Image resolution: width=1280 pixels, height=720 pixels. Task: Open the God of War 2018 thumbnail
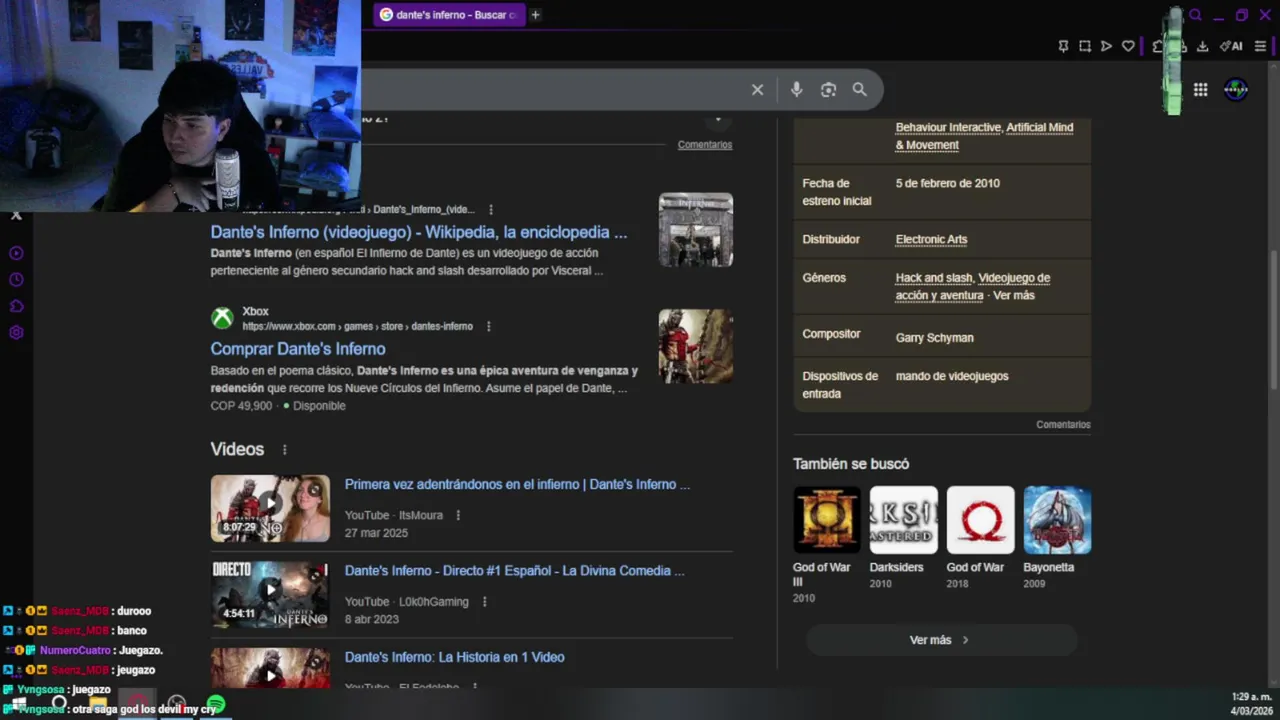point(980,520)
